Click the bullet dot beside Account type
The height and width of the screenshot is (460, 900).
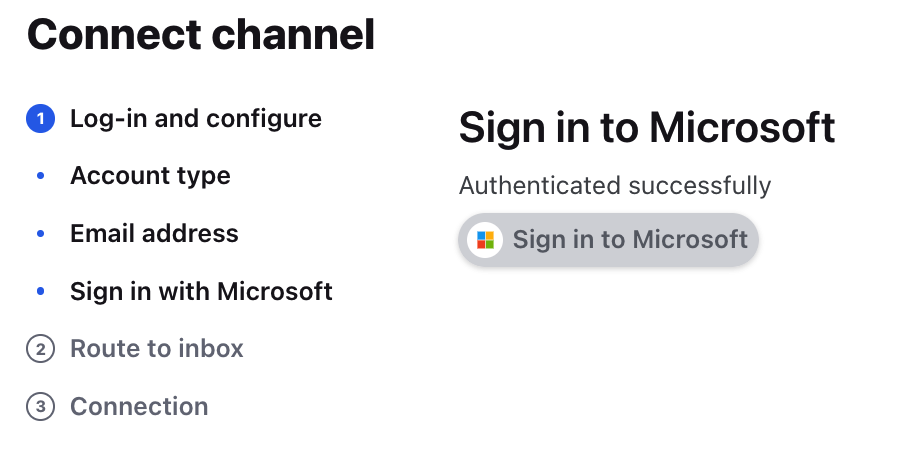[40, 176]
